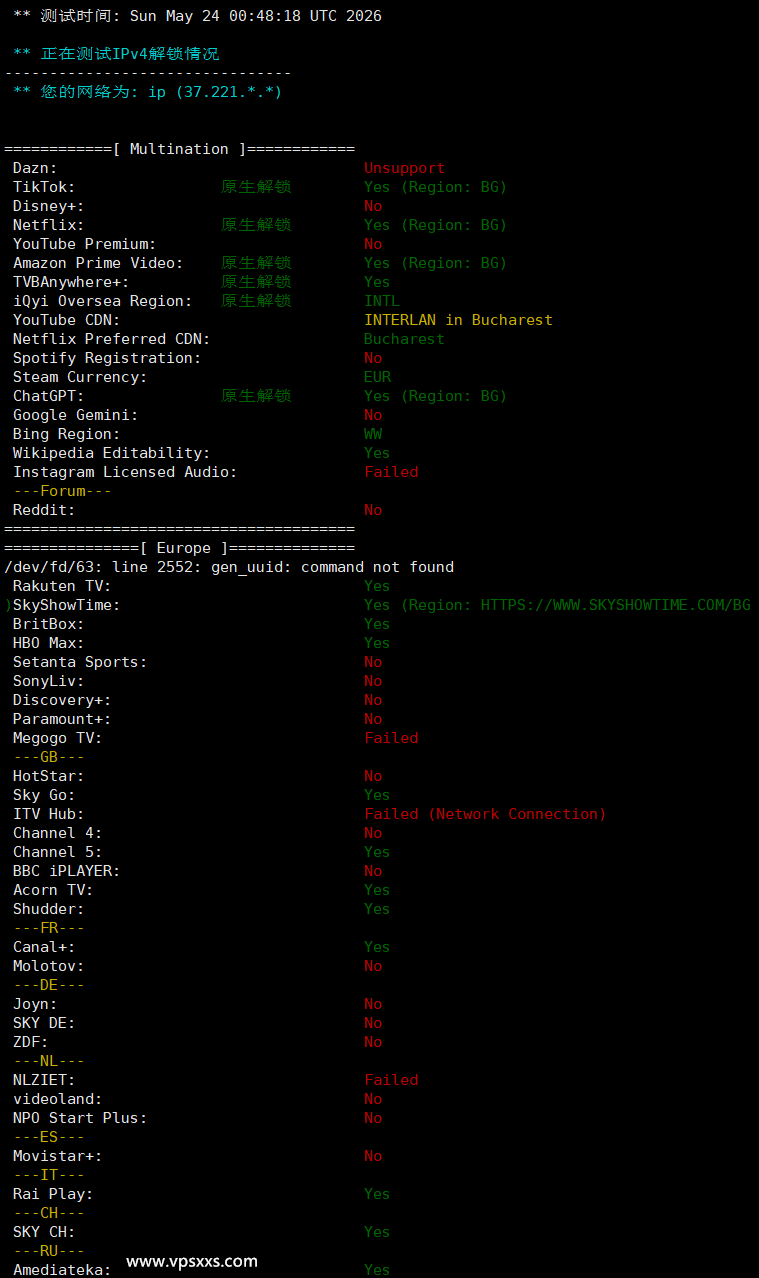
Task: Click the 'Canal+:' label
Action: pyautogui.click(x=44, y=947)
